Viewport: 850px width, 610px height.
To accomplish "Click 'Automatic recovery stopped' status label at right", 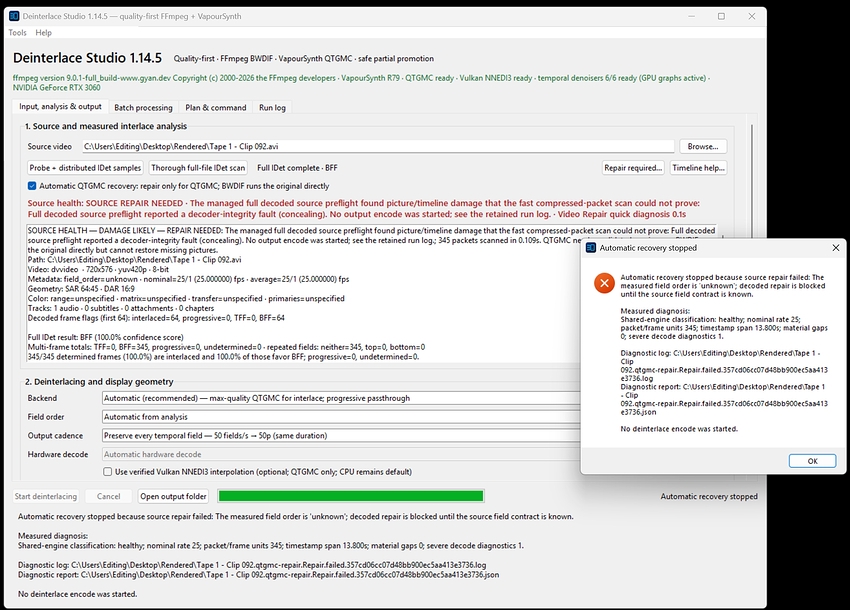I will pyautogui.click(x=709, y=496).
